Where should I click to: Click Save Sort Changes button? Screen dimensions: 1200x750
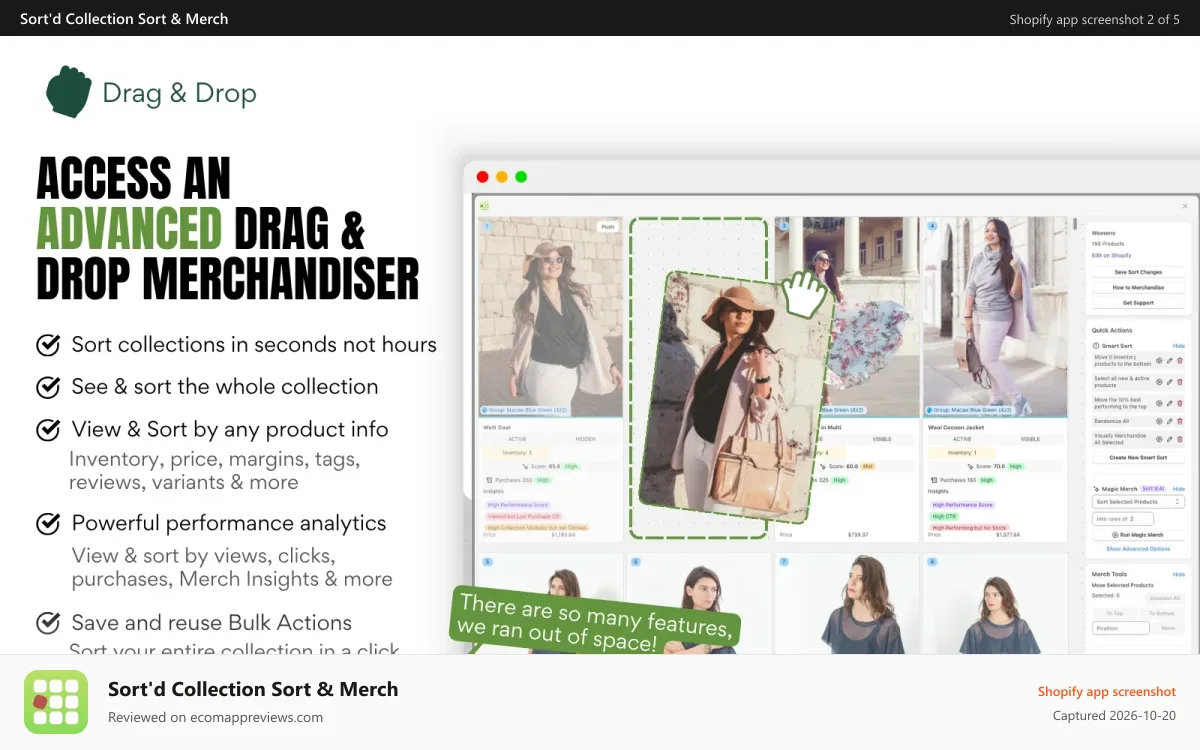1138,272
